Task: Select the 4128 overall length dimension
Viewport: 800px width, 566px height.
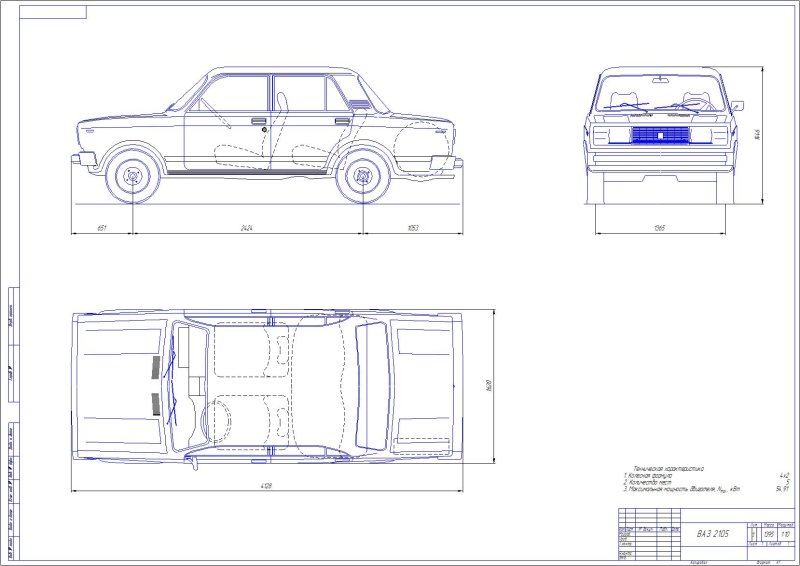Action: (268, 487)
